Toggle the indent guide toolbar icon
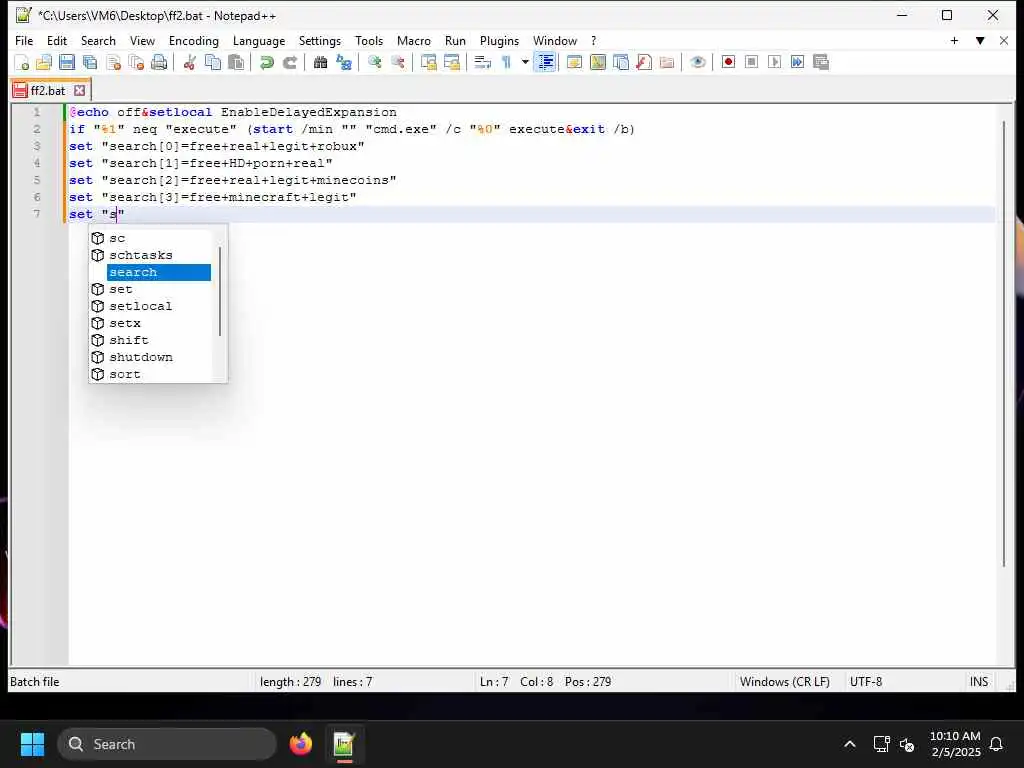The image size is (1024, 768). click(x=545, y=63)
